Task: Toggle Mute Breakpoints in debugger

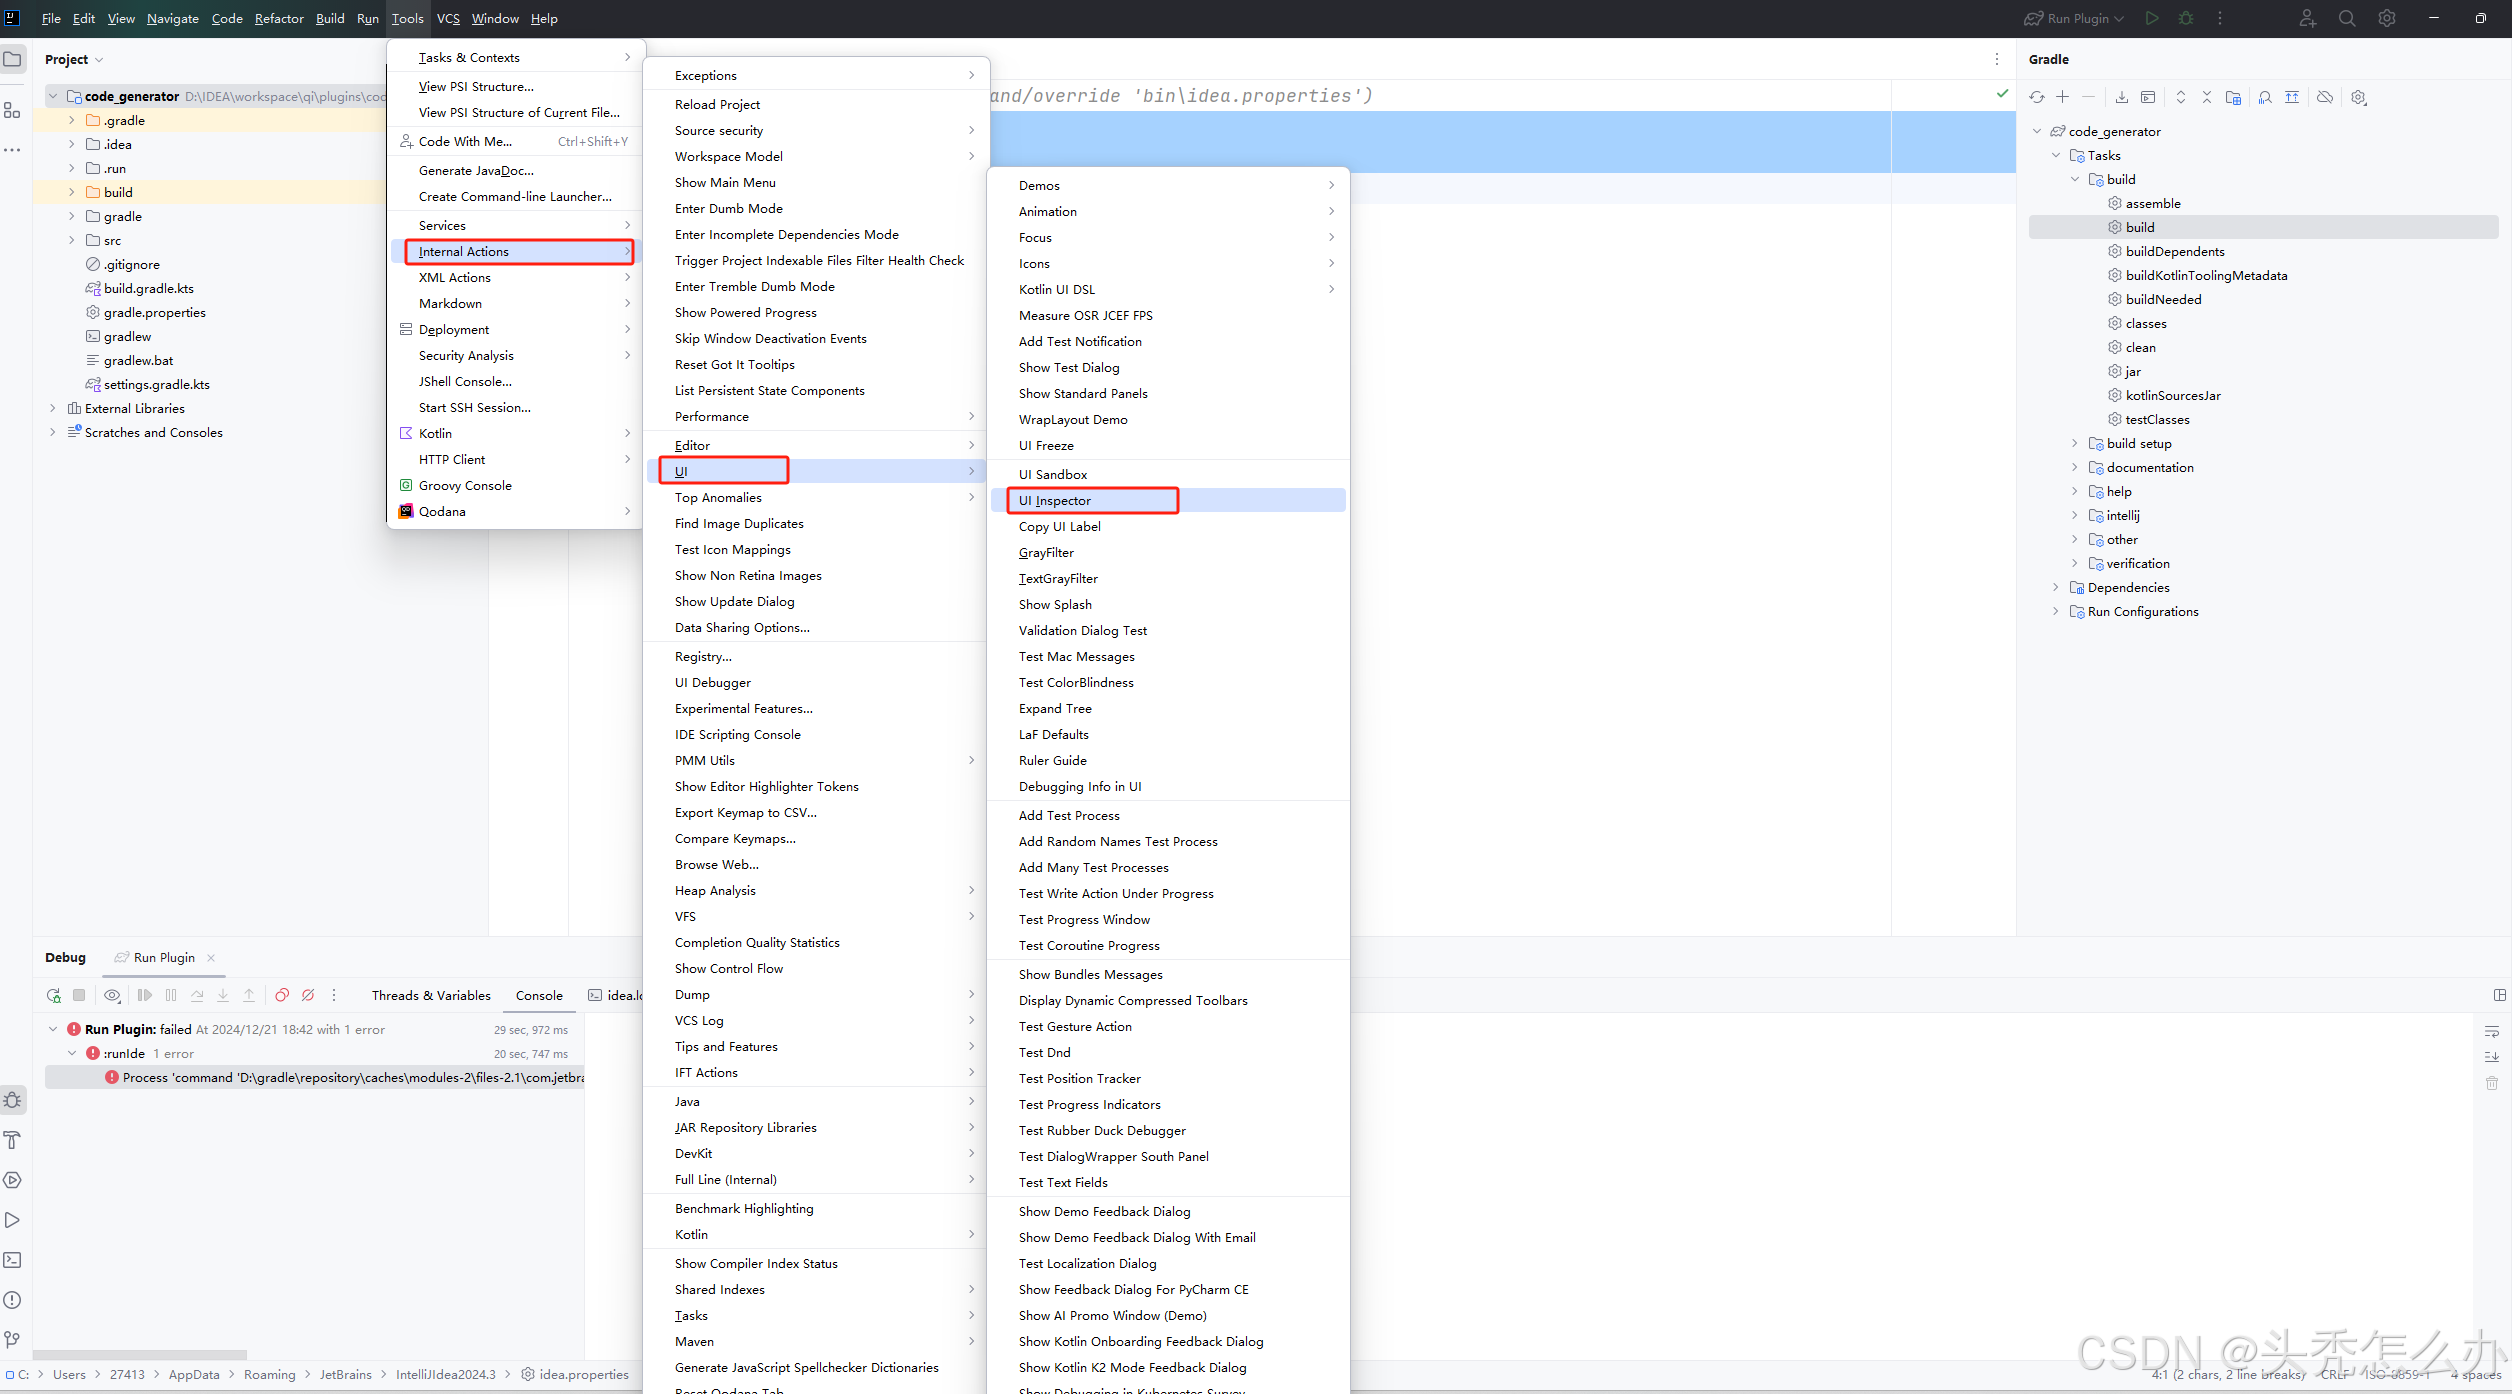Action: pyautogui.click(x=308, y=995)
